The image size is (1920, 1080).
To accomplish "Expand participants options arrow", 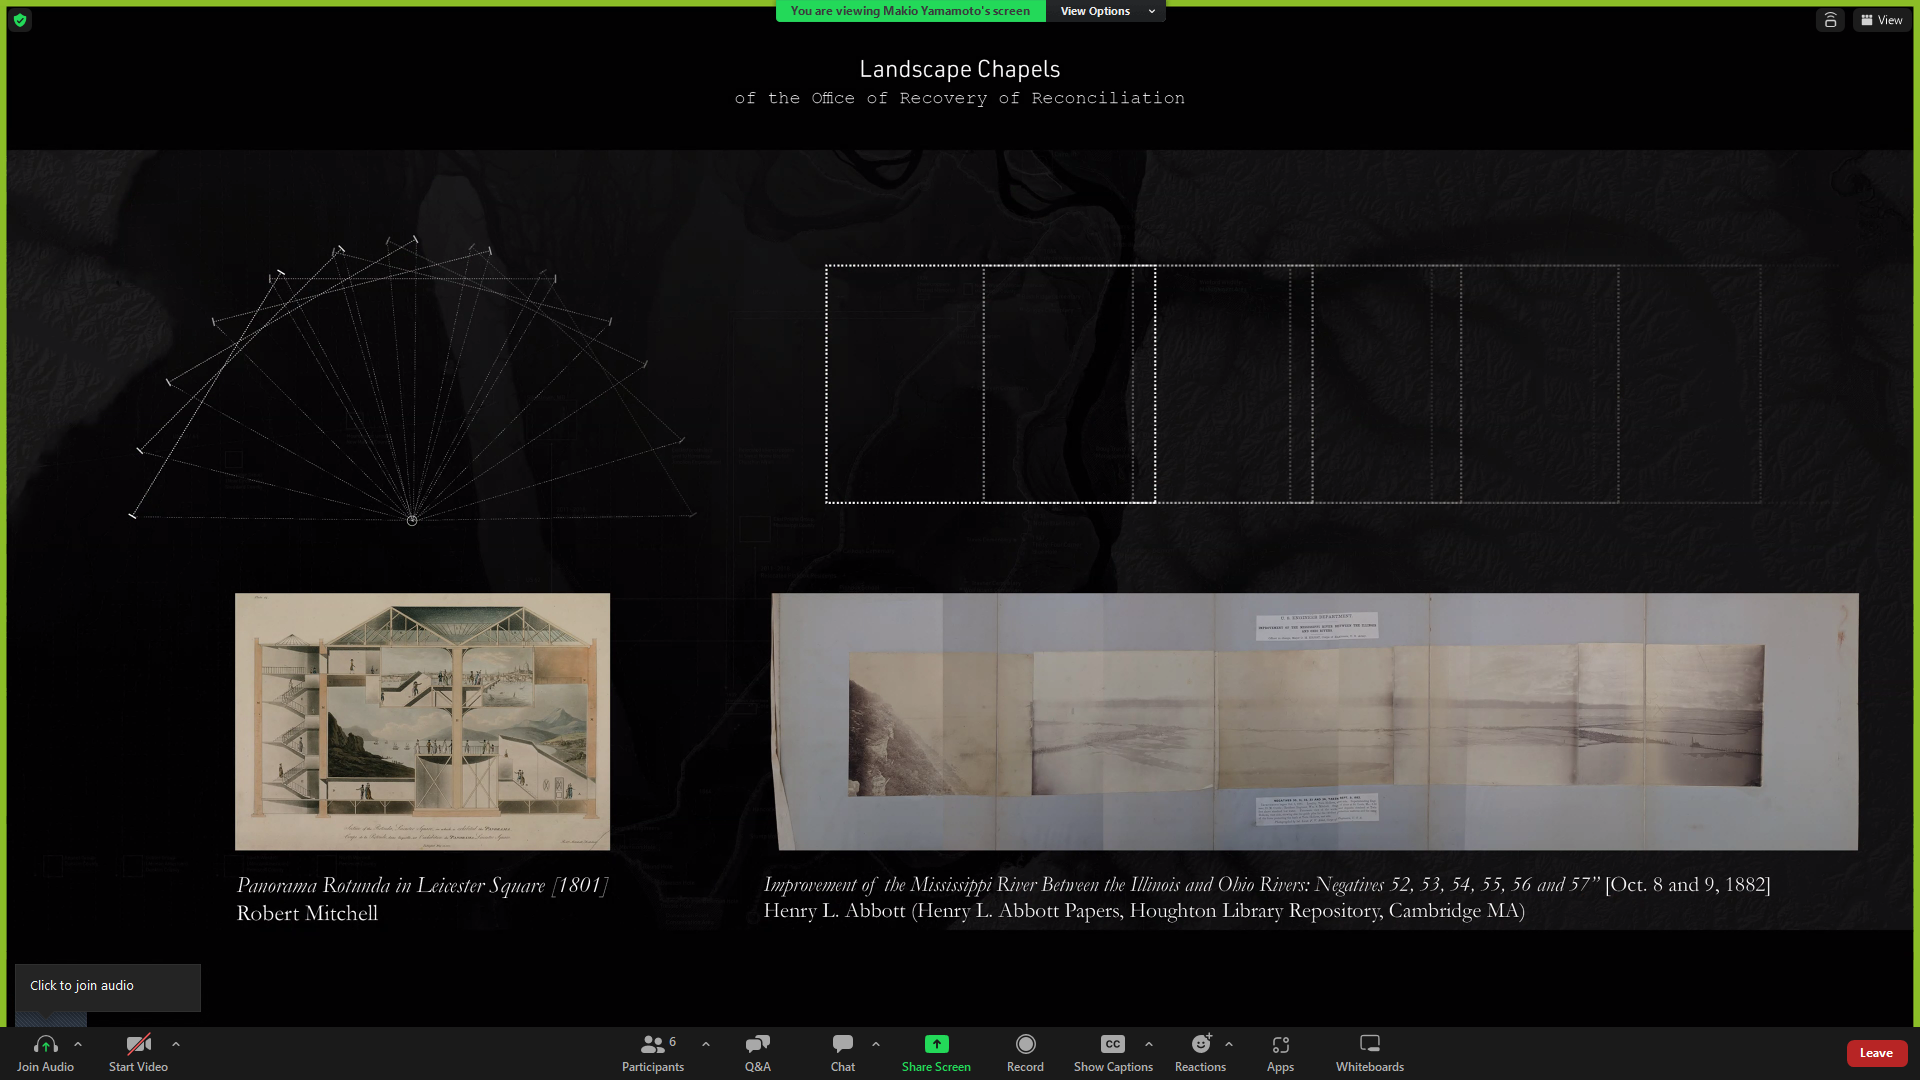I will click(x=706, y=1044).
